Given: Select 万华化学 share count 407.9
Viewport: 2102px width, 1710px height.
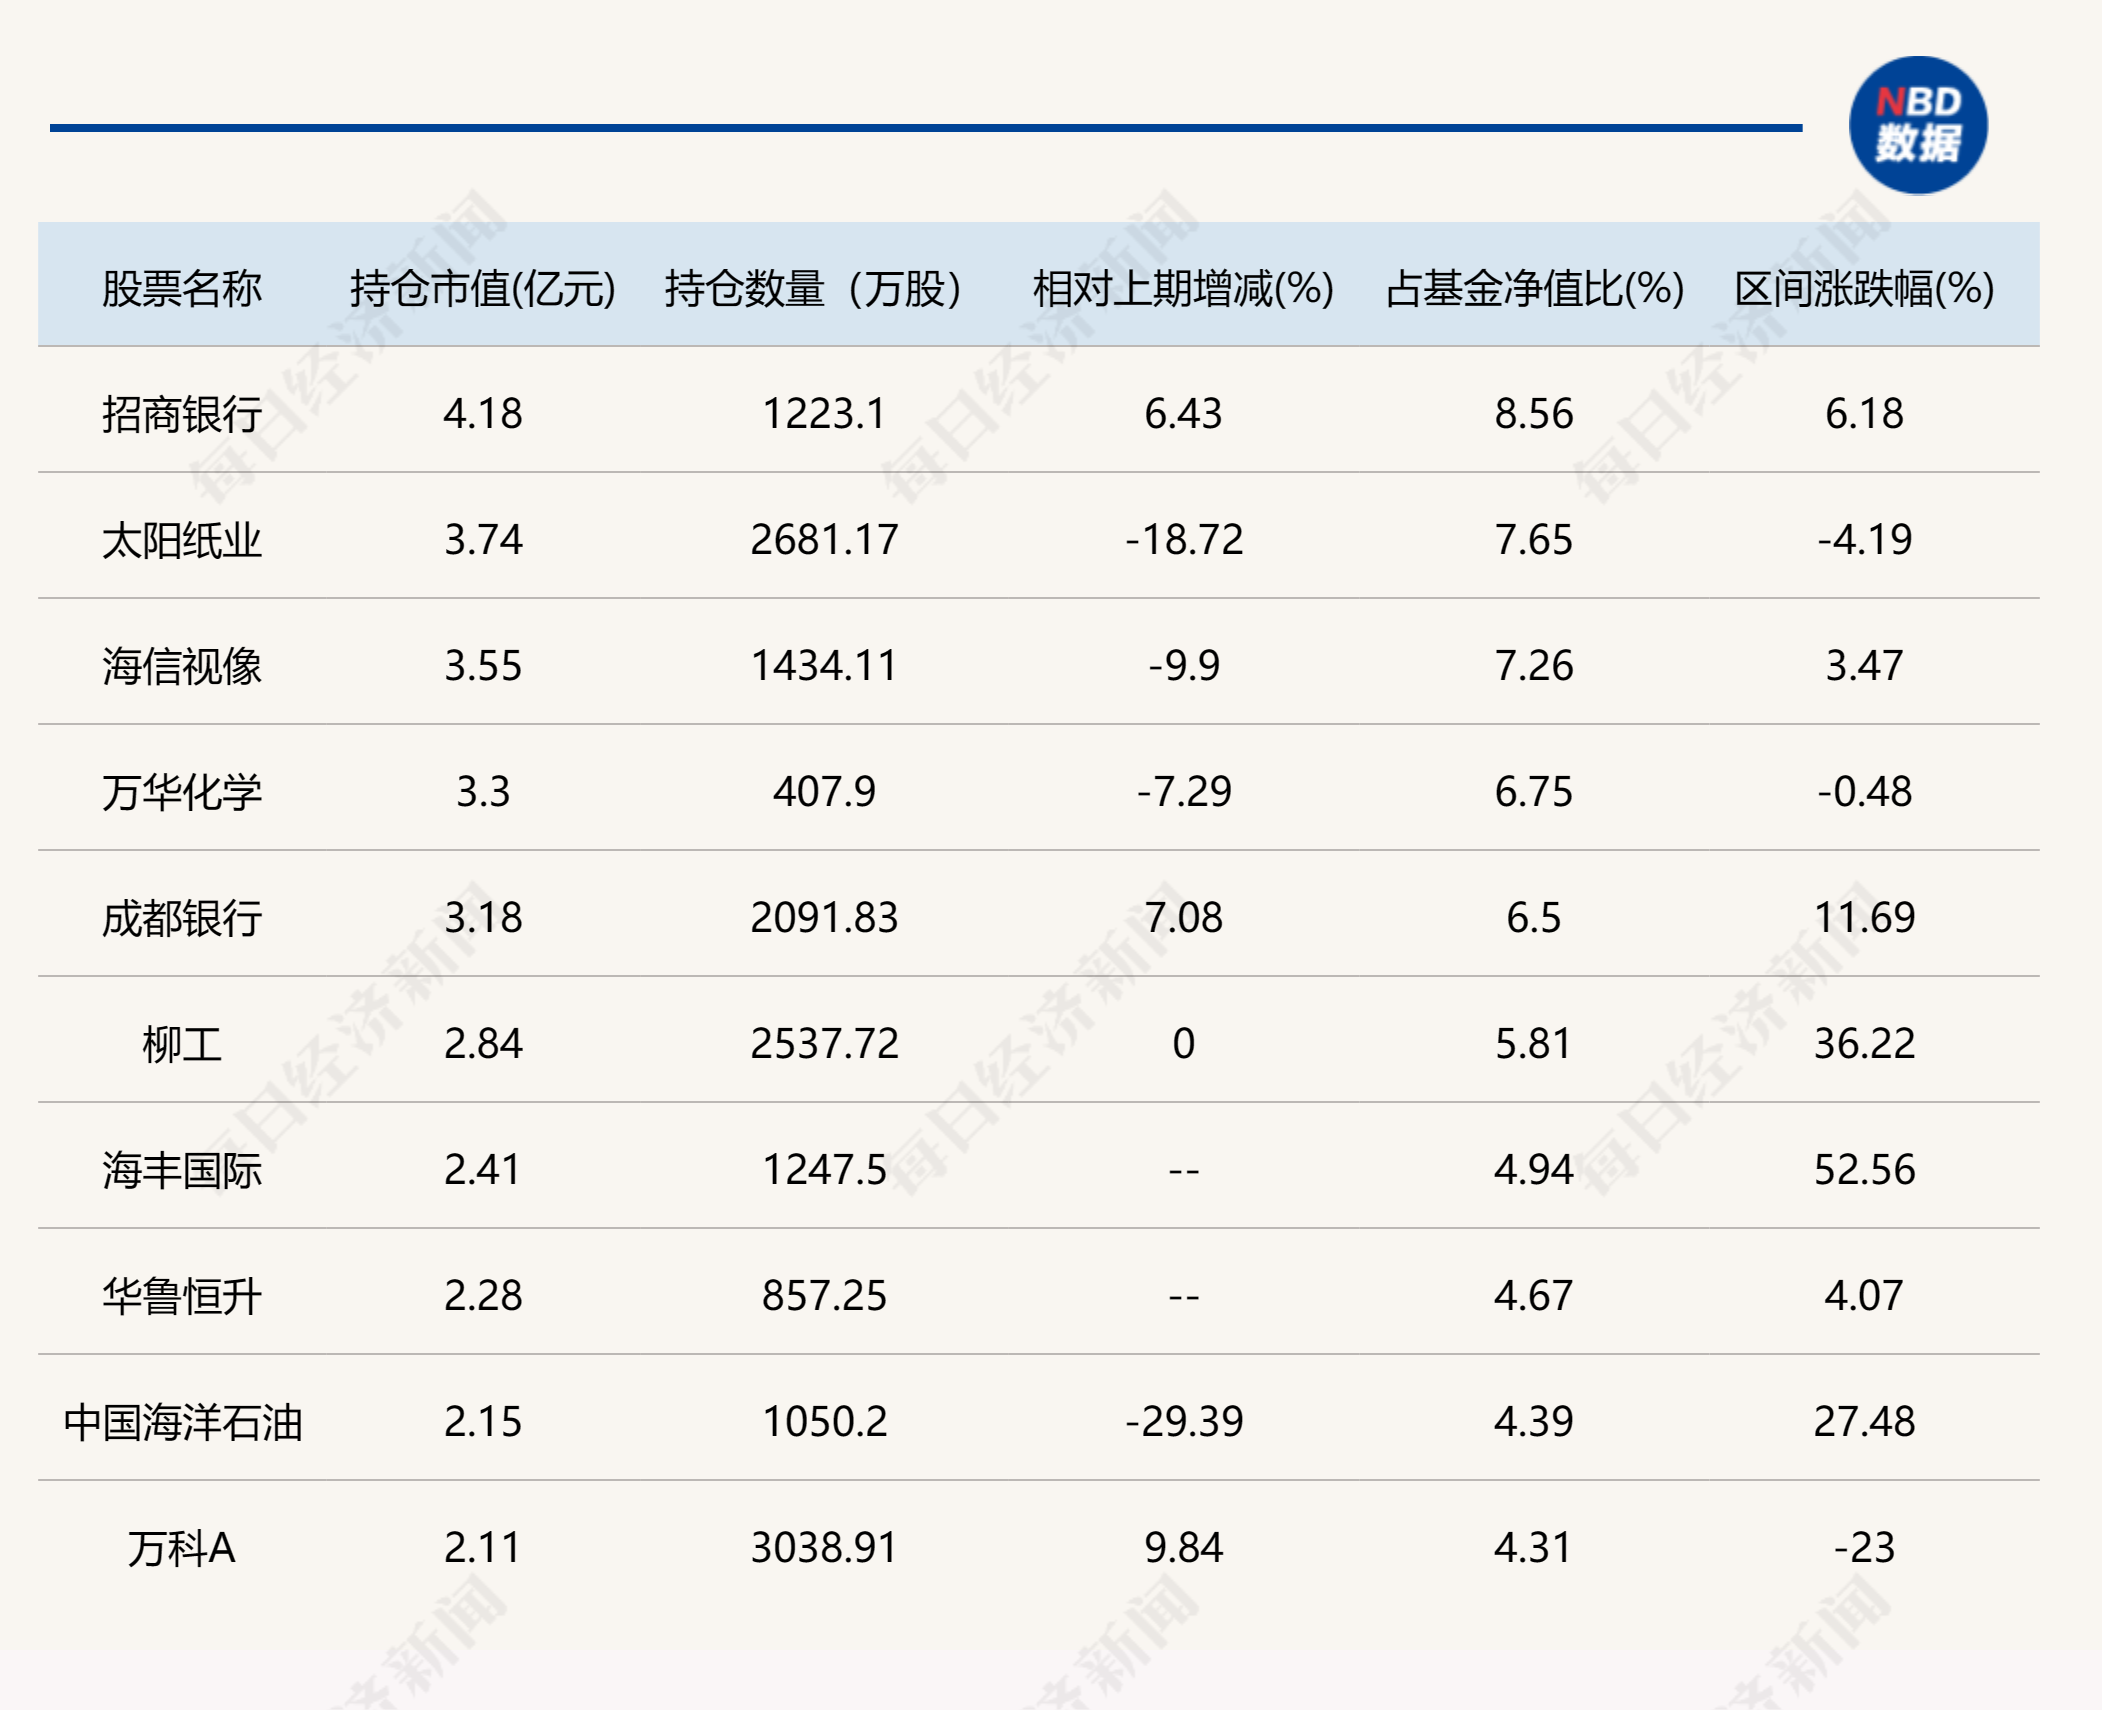Looking at the screenshot, I should 824,792.
